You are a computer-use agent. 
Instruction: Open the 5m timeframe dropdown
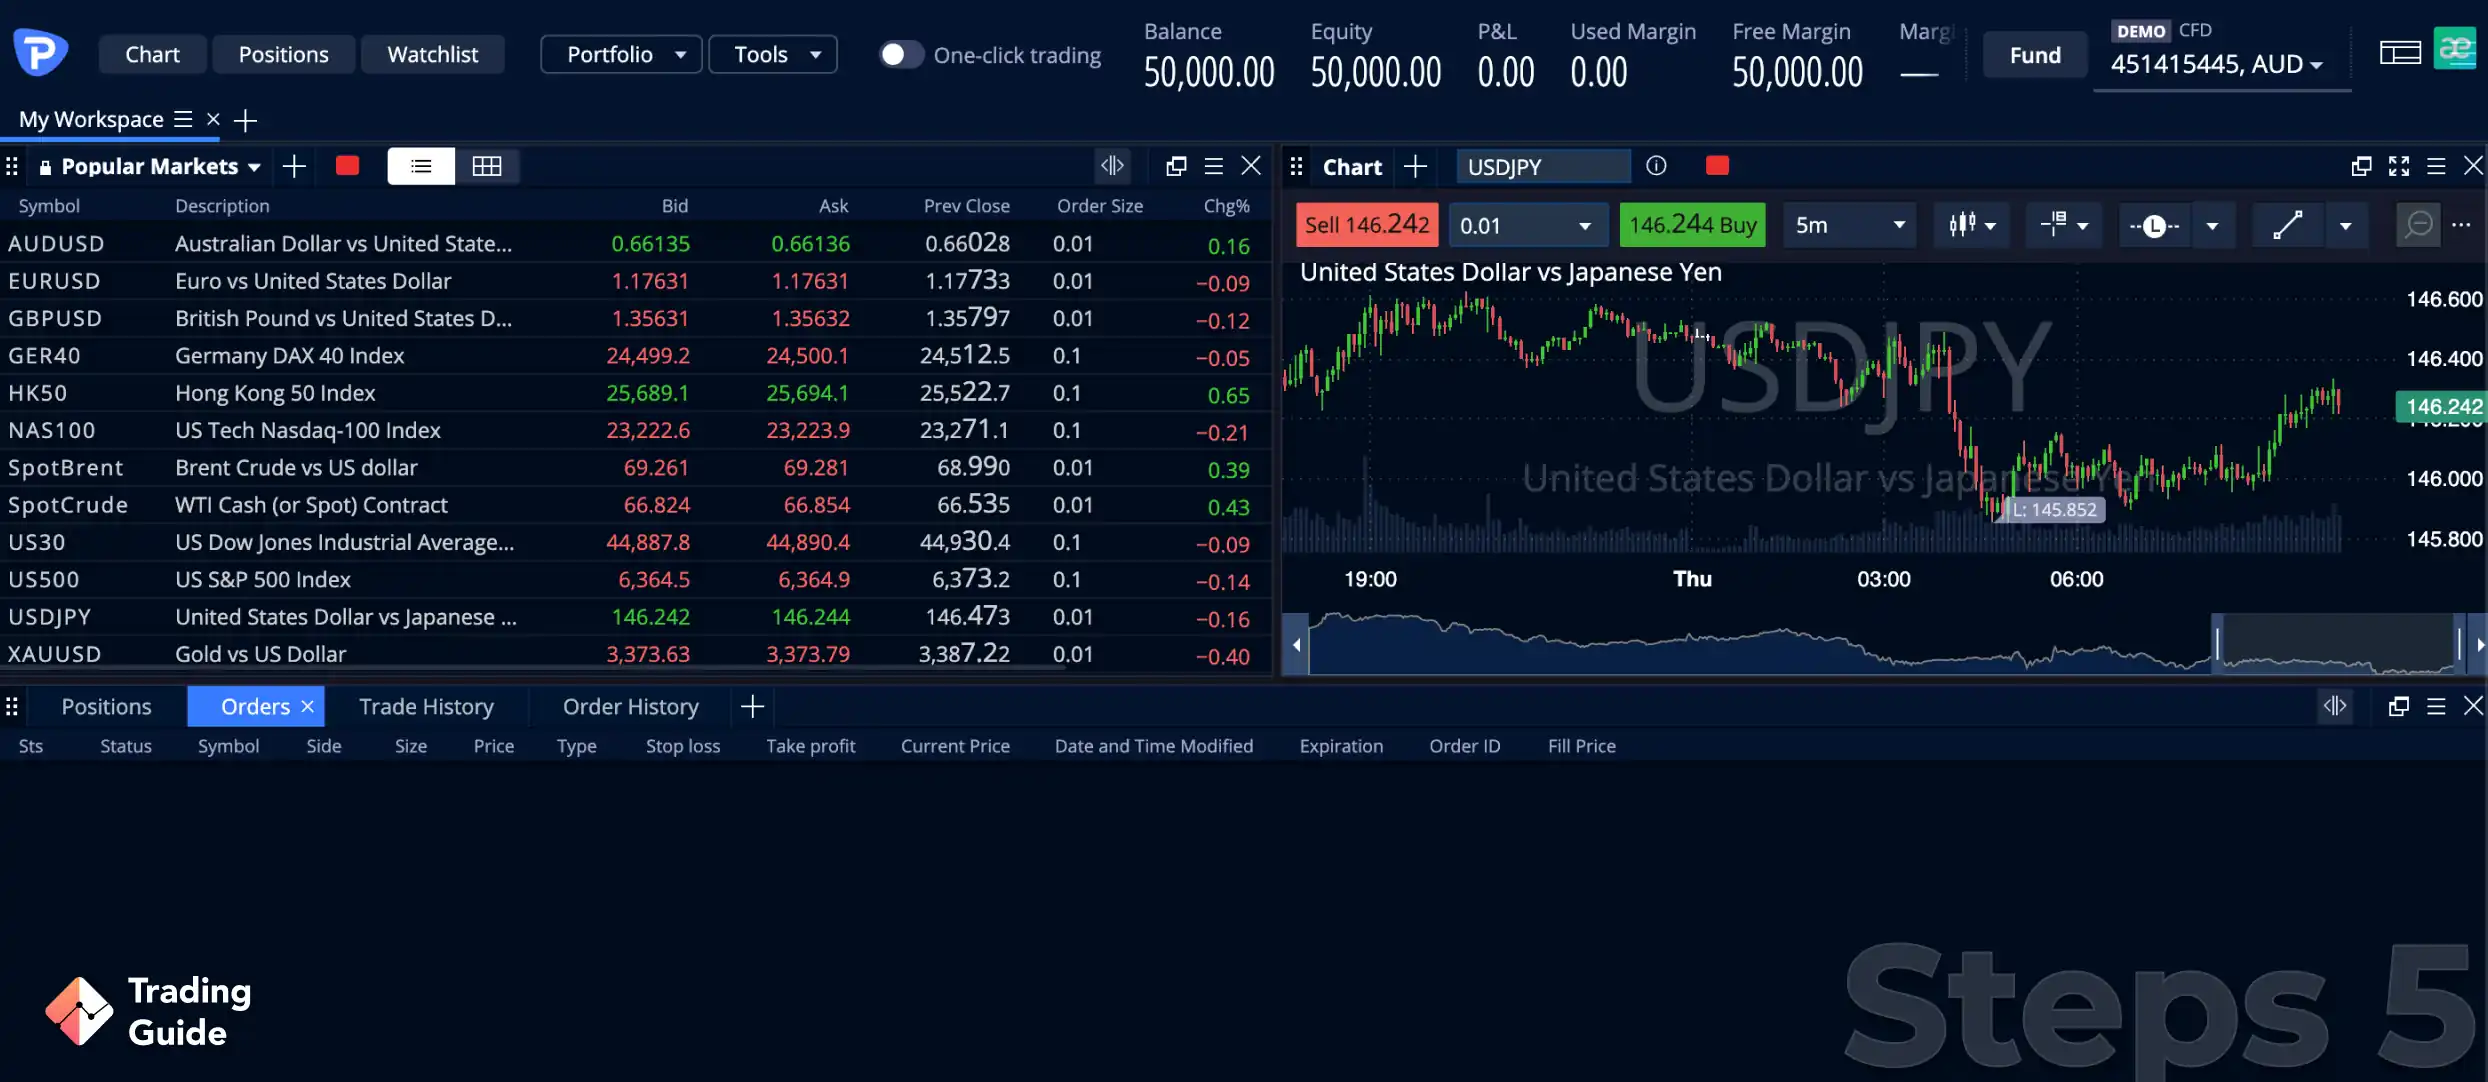(x=1850, y=225)
